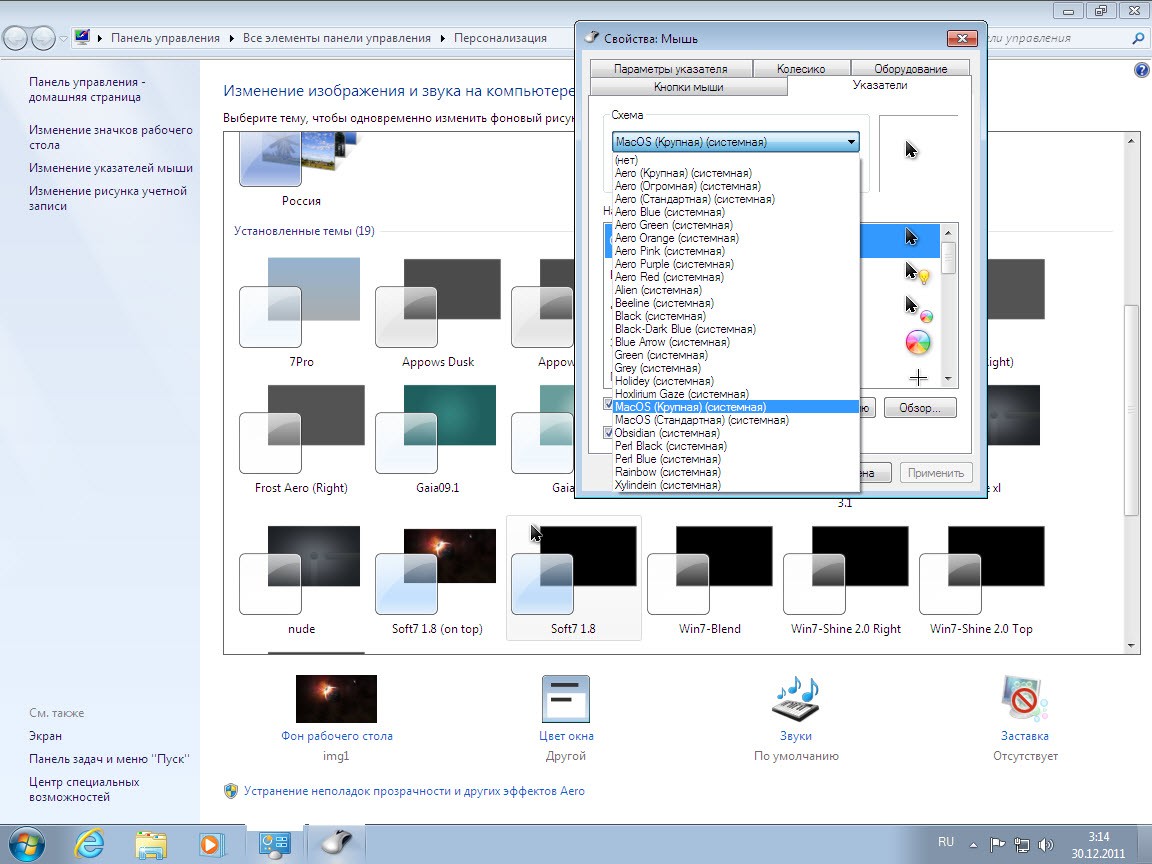Viewport: 1152px width, 864px height.
Task: Select the busy rainbow wheel pointer
Action: (918, 342)
